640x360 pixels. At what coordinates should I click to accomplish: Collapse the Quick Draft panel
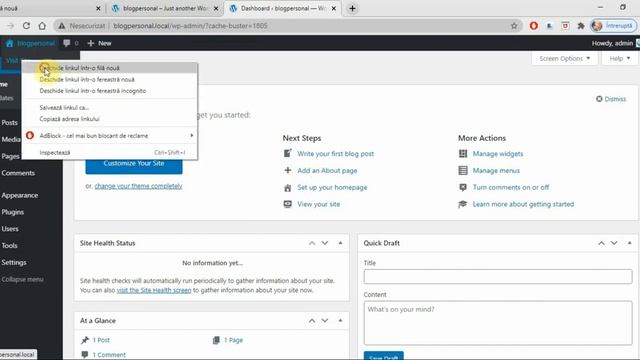(x=630, y=243)
